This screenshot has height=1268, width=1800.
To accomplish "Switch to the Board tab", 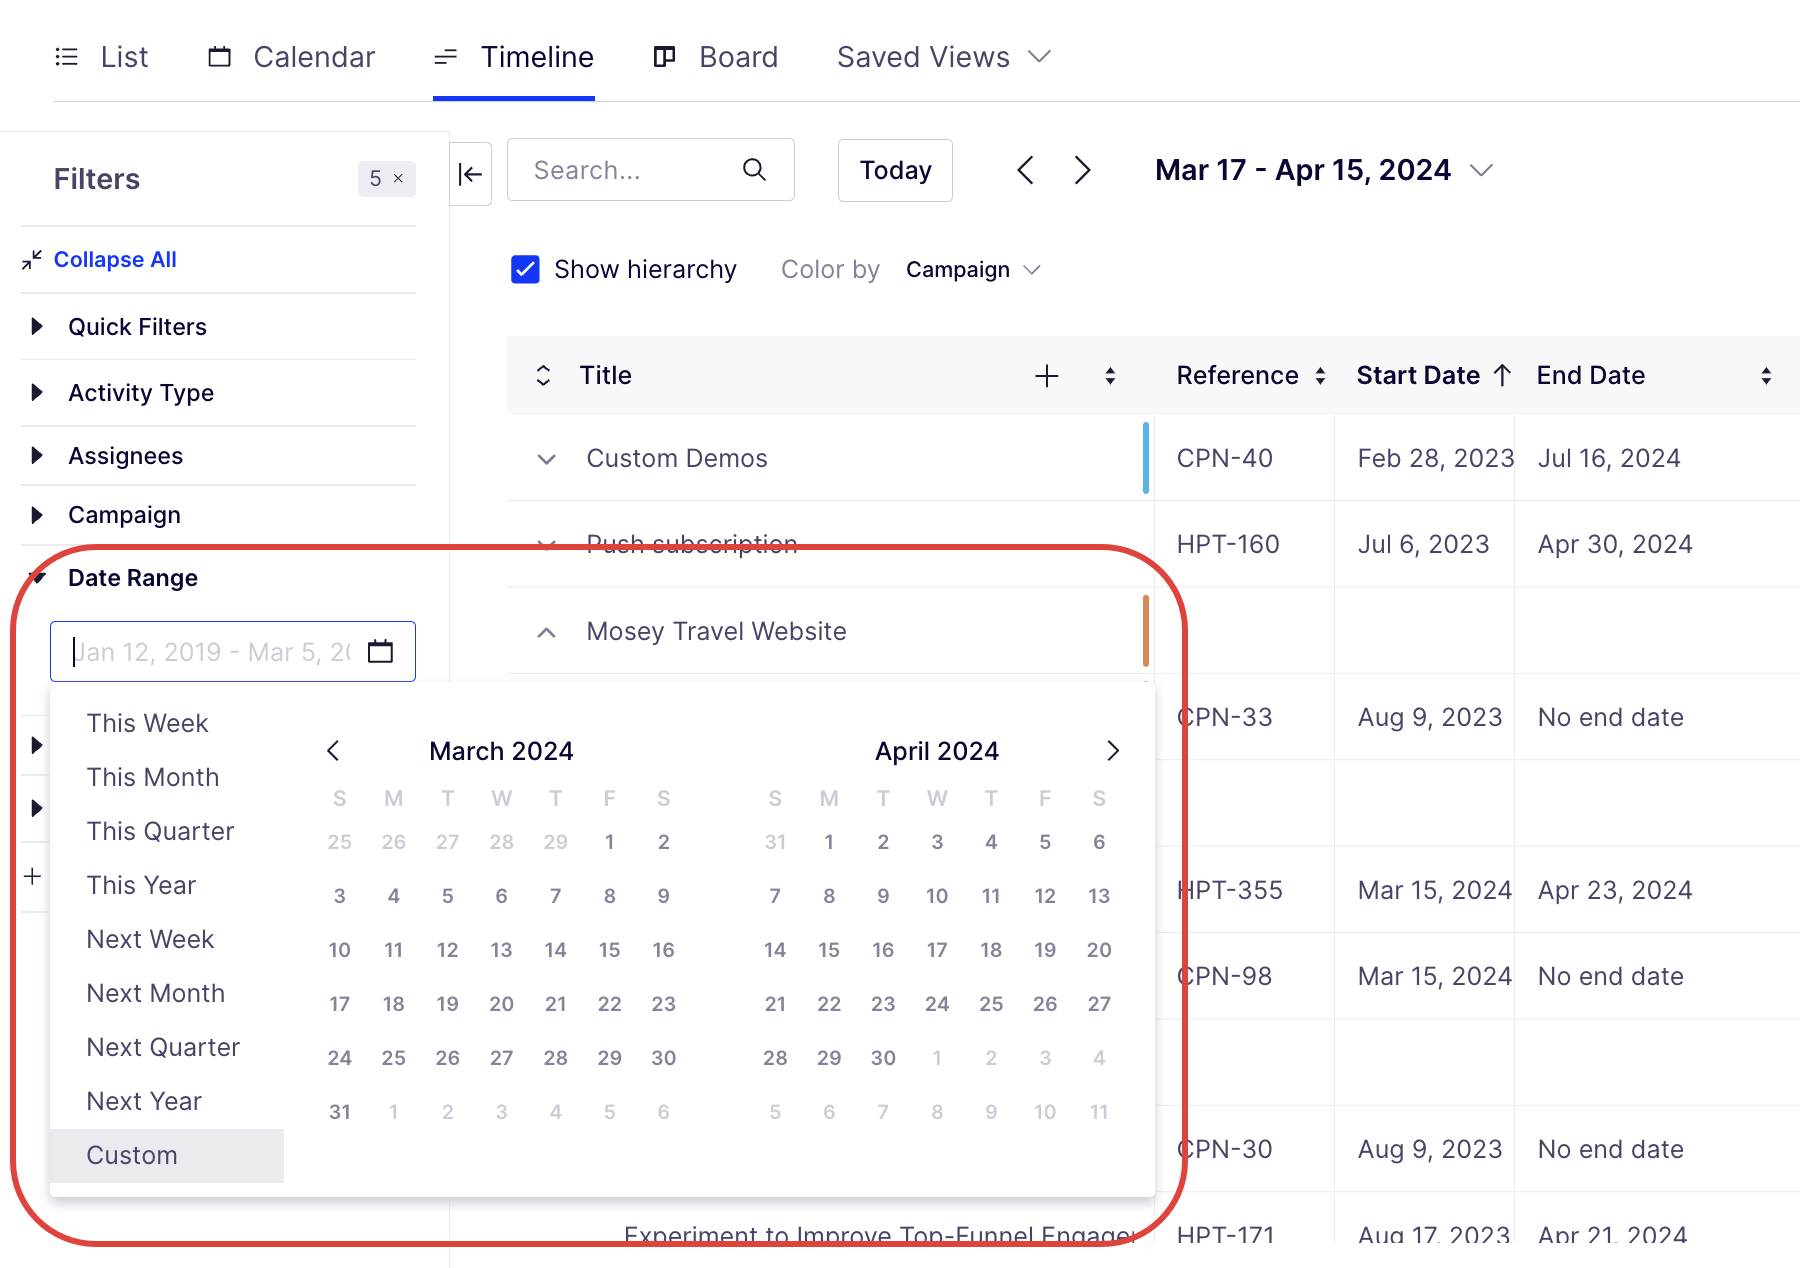I will [715, 57].
